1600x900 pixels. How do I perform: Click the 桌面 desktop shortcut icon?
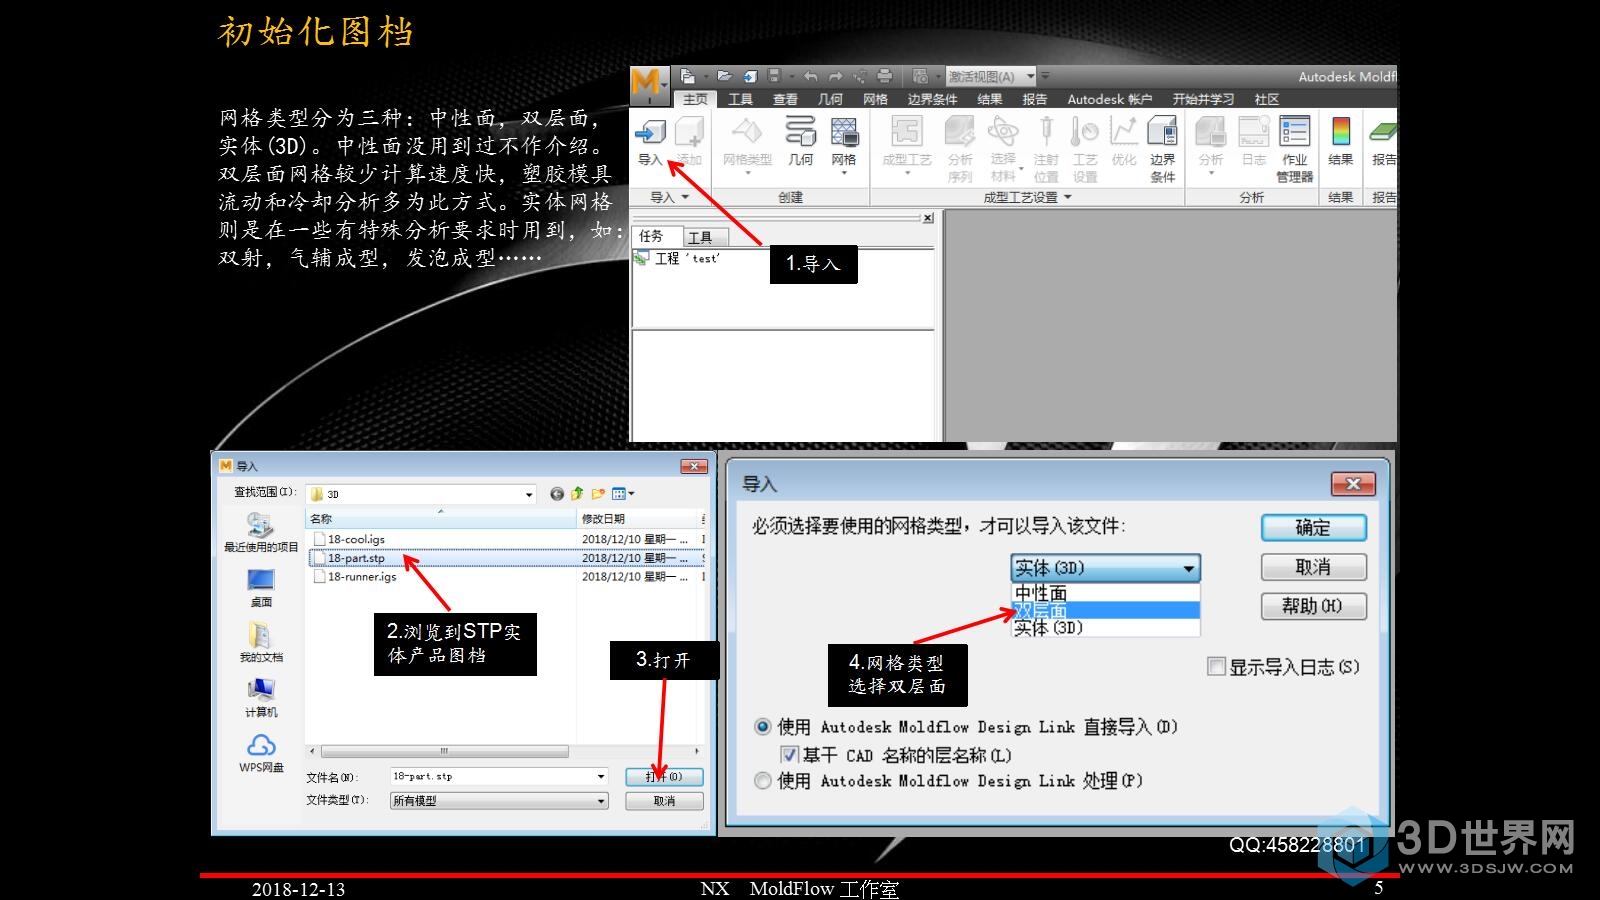[x=260, y=580]
